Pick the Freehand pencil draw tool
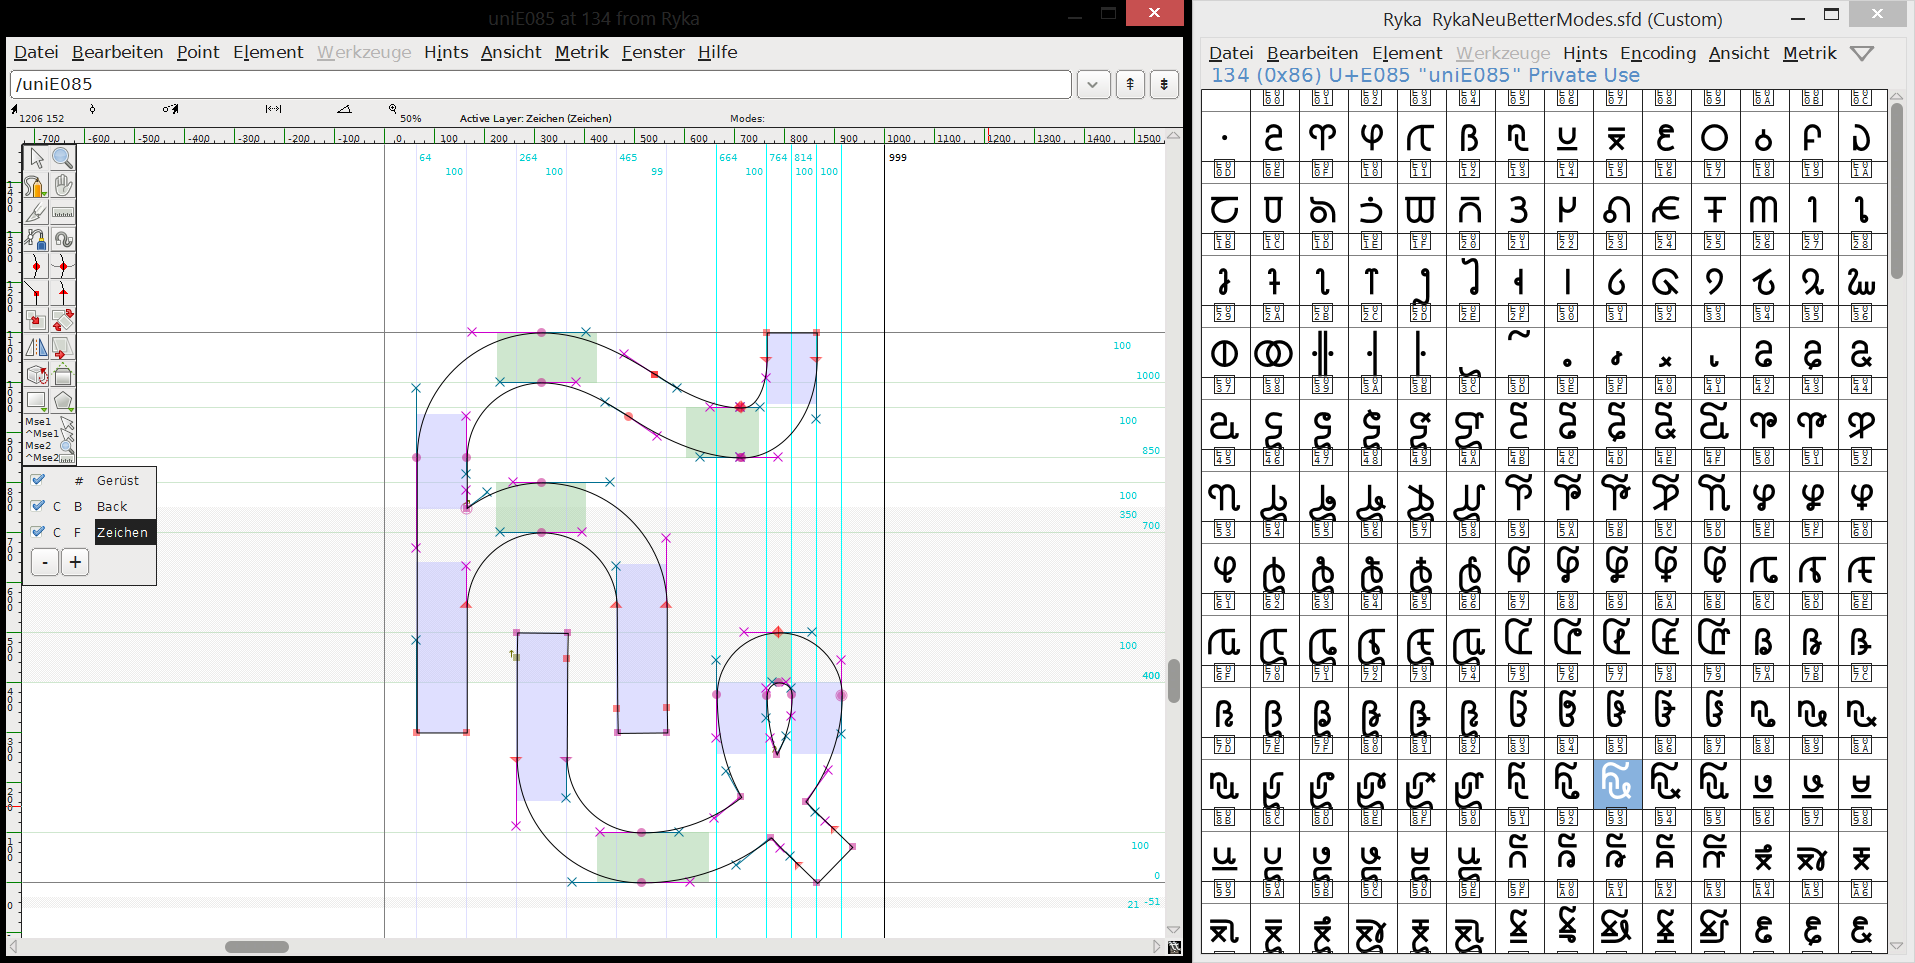Viewport: 1915px width, 963px height. (37, 185)
